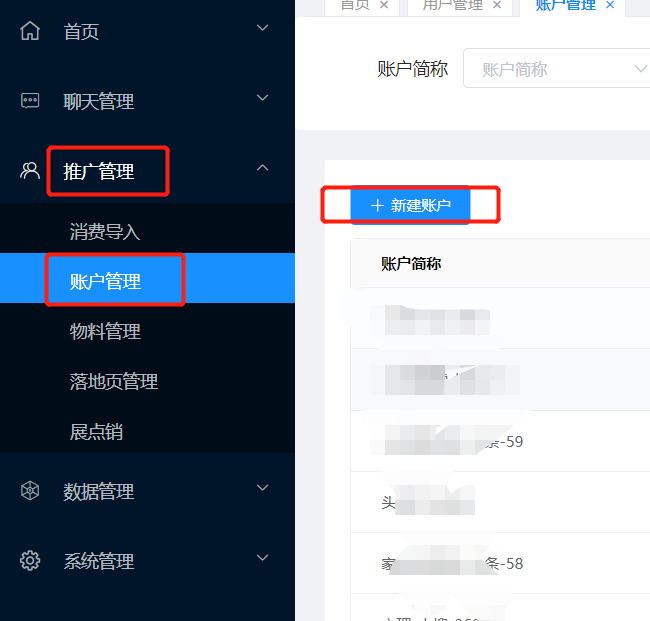Click the user icon beside 推广管理
650x621 pixels.
30,170
